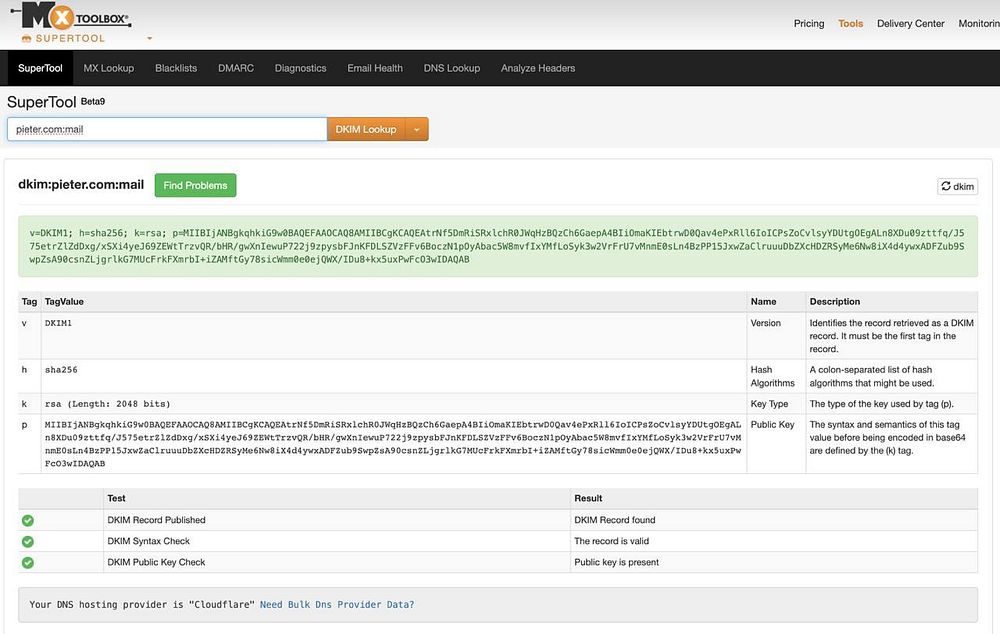Click the Test column header
This screenshot has height=634, width=1000.
pyautogui.click(x=116, y=498)
